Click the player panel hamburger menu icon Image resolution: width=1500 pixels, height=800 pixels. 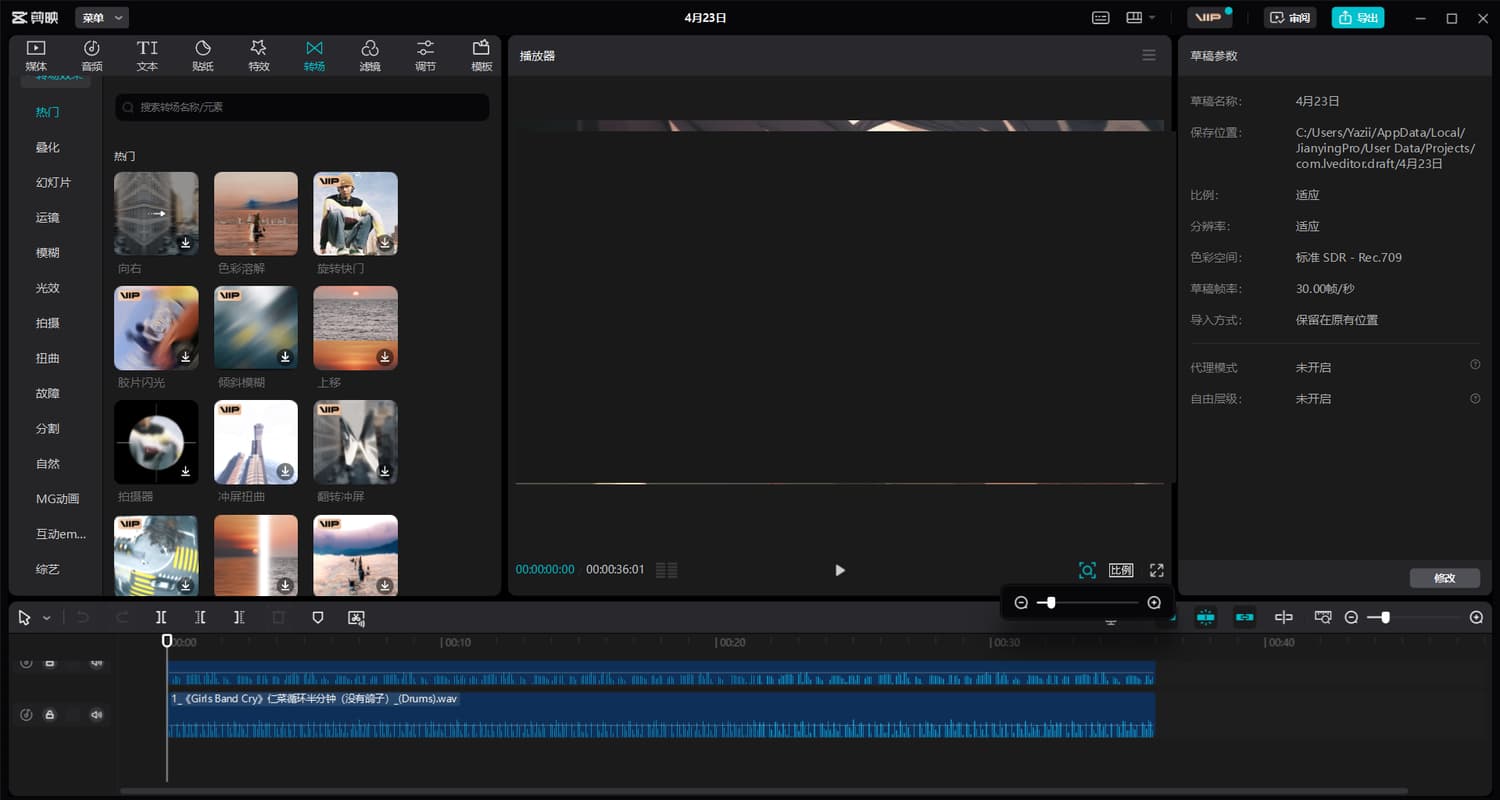tap(1149, 55)
